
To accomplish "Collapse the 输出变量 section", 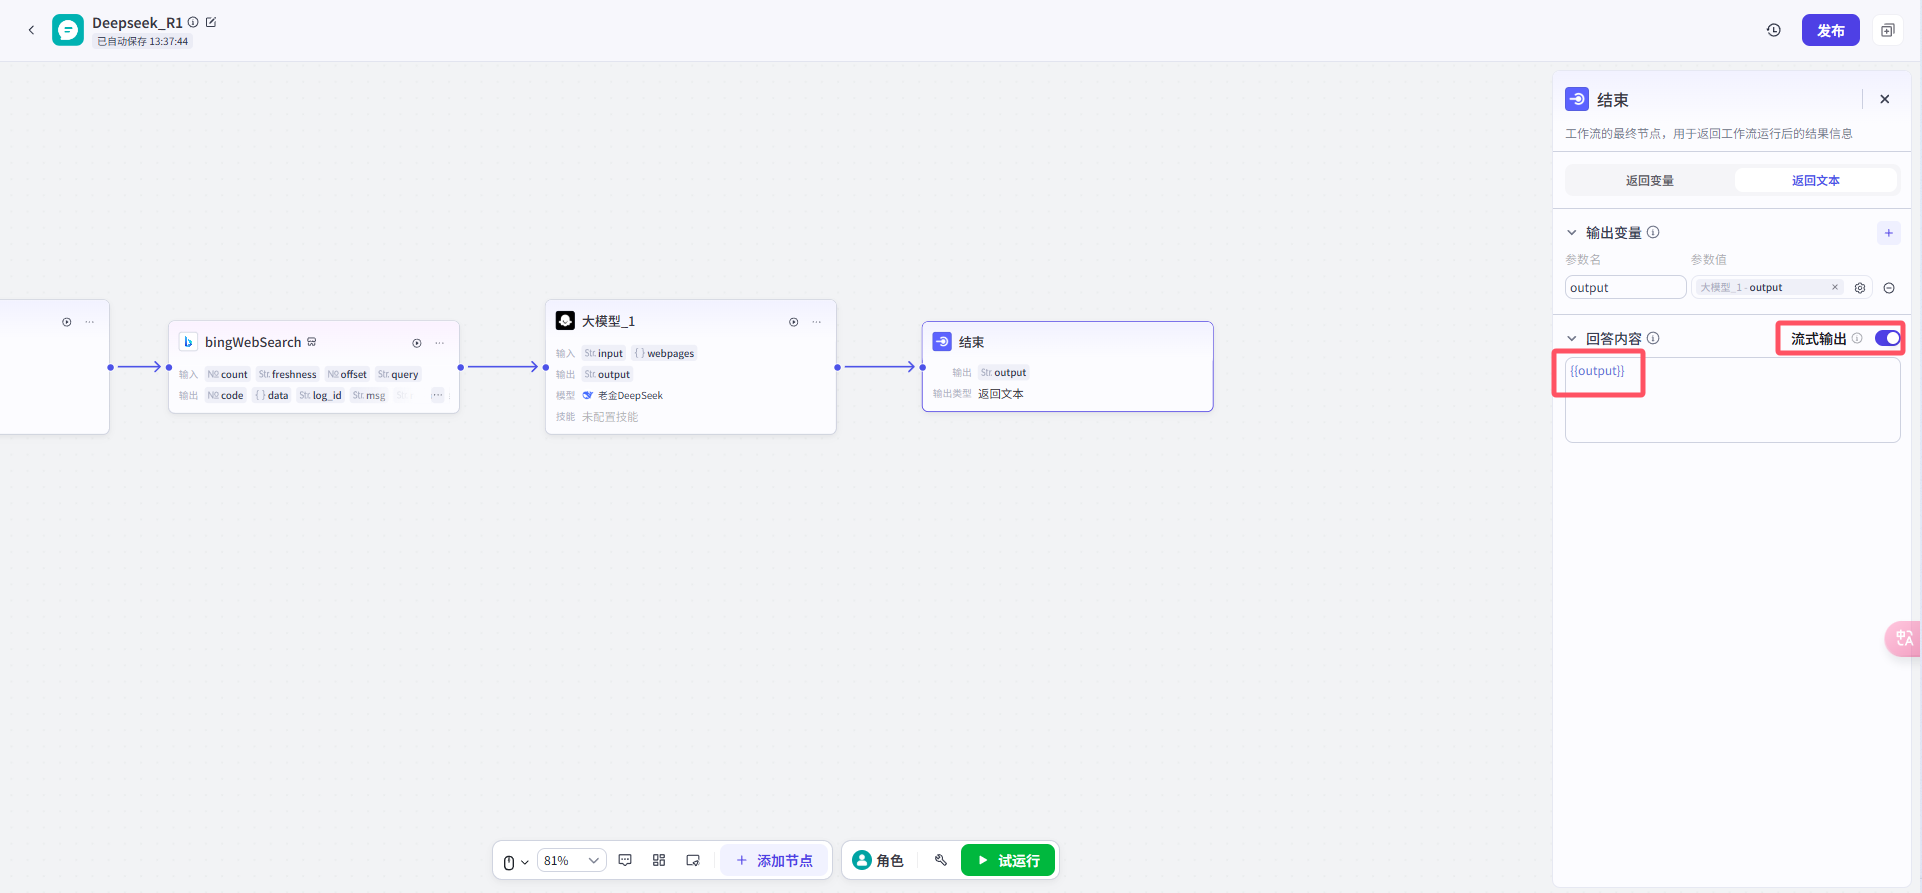I will (1572, 233).
